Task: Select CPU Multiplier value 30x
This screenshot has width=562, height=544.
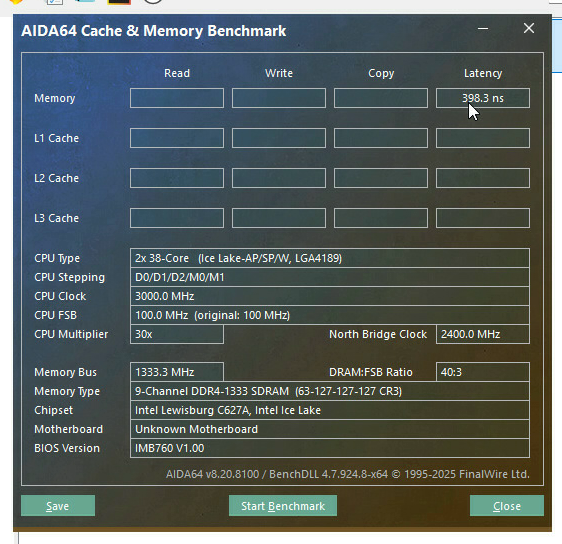Action: [x=177, y=334]
